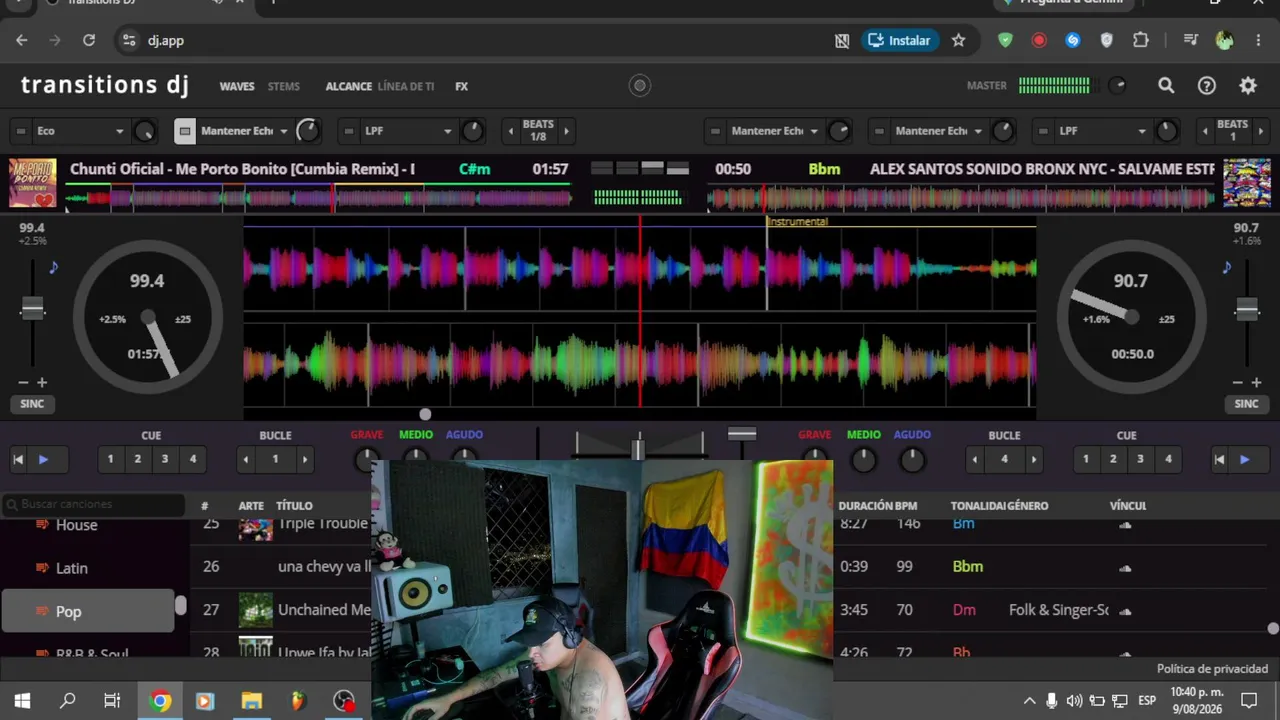Increase left deck beats from 1/8
1280x720 pixels.
[566, 131]
